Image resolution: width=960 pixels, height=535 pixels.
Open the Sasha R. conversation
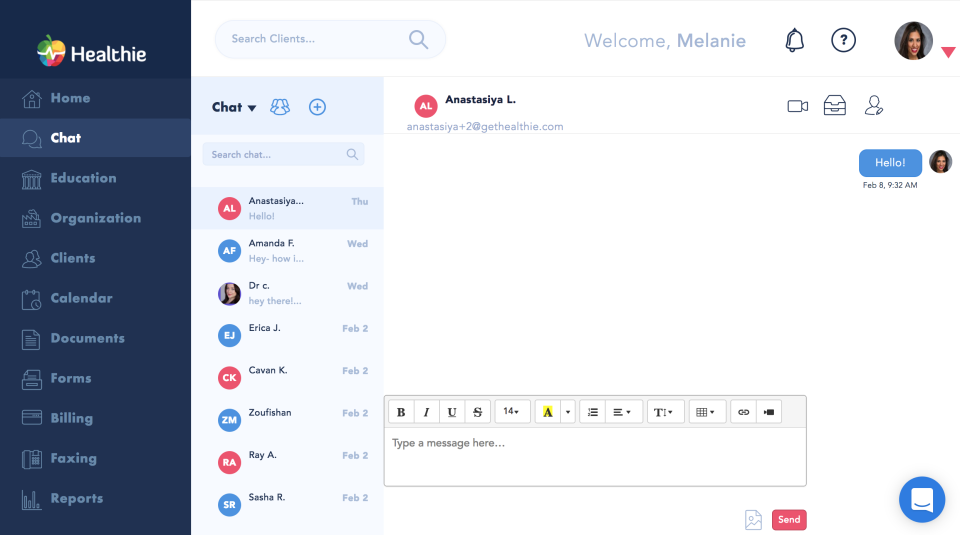pos(287,504)
